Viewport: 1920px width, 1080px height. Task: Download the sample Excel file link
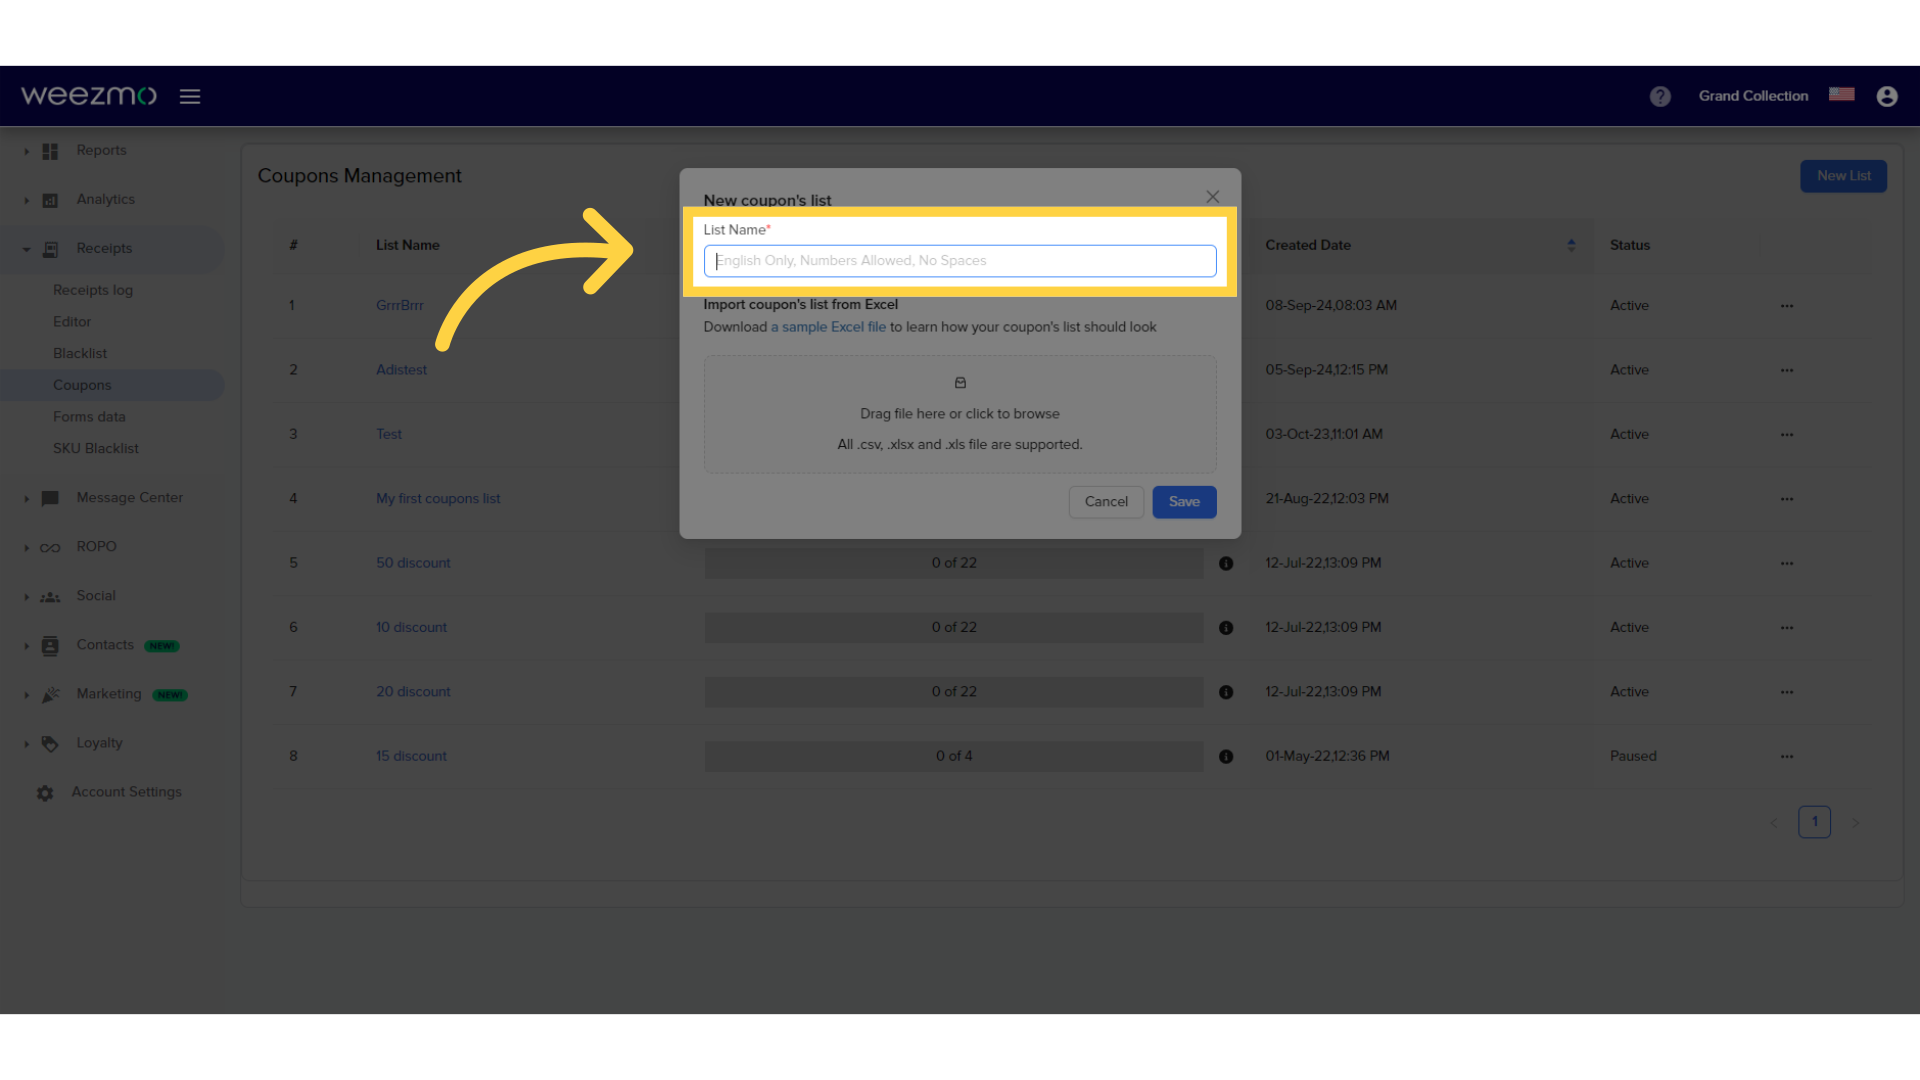pyautogui.click(x=828, y=327)
